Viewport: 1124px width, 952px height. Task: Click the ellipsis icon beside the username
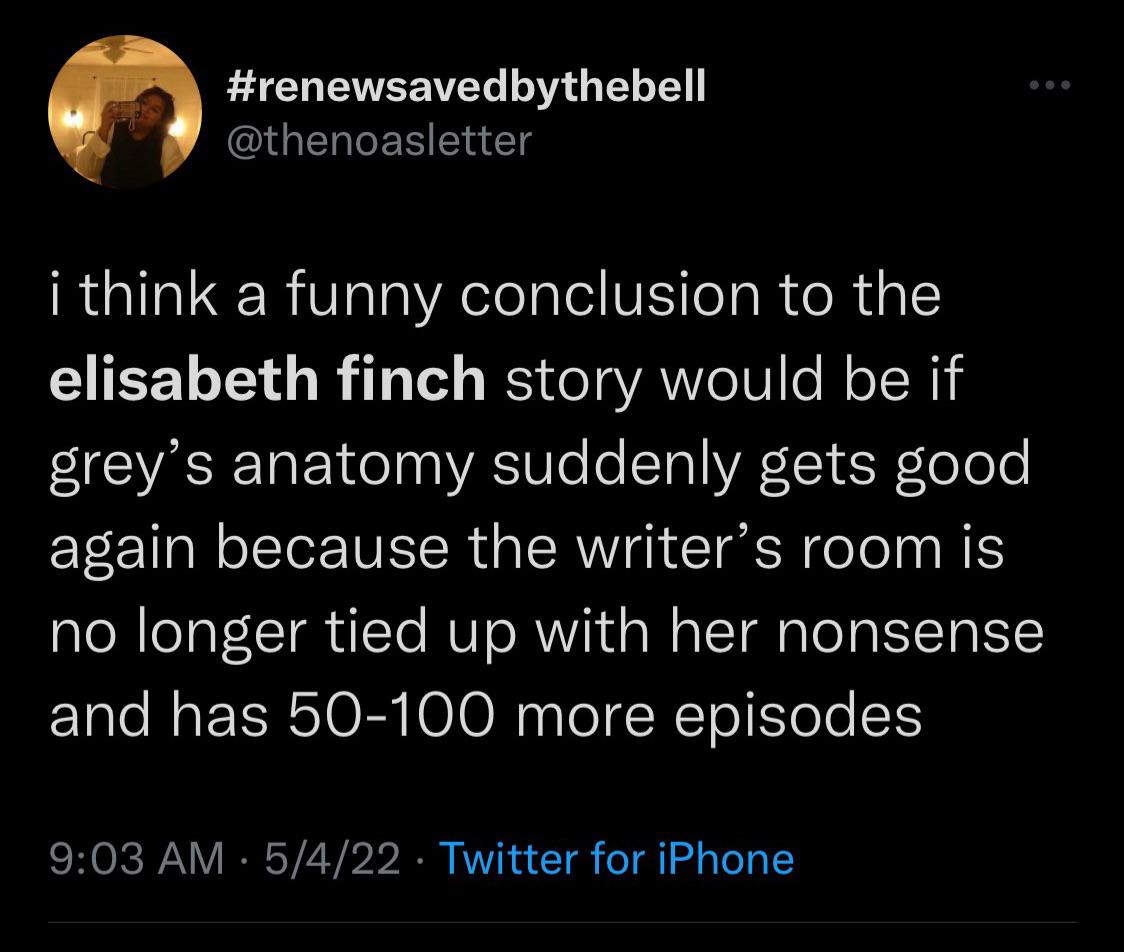1051,85
